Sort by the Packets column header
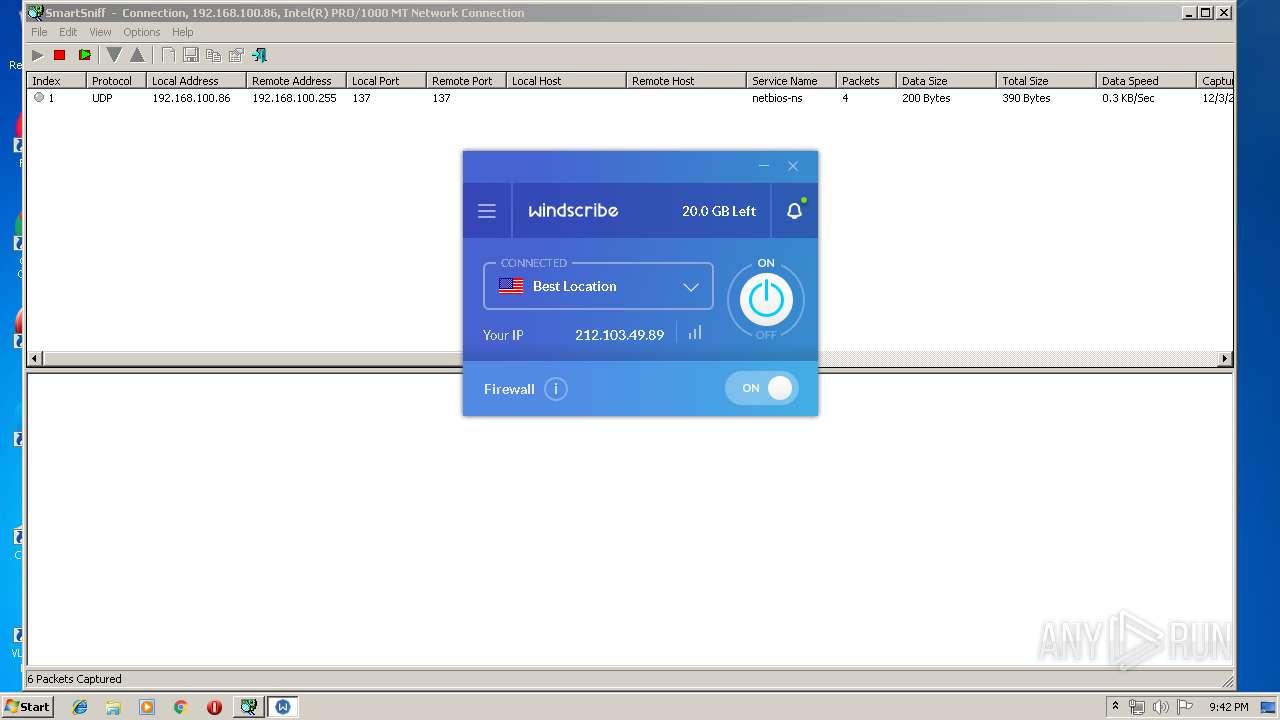The width and height of the screenshot is (1280, 720). (866, 81)
